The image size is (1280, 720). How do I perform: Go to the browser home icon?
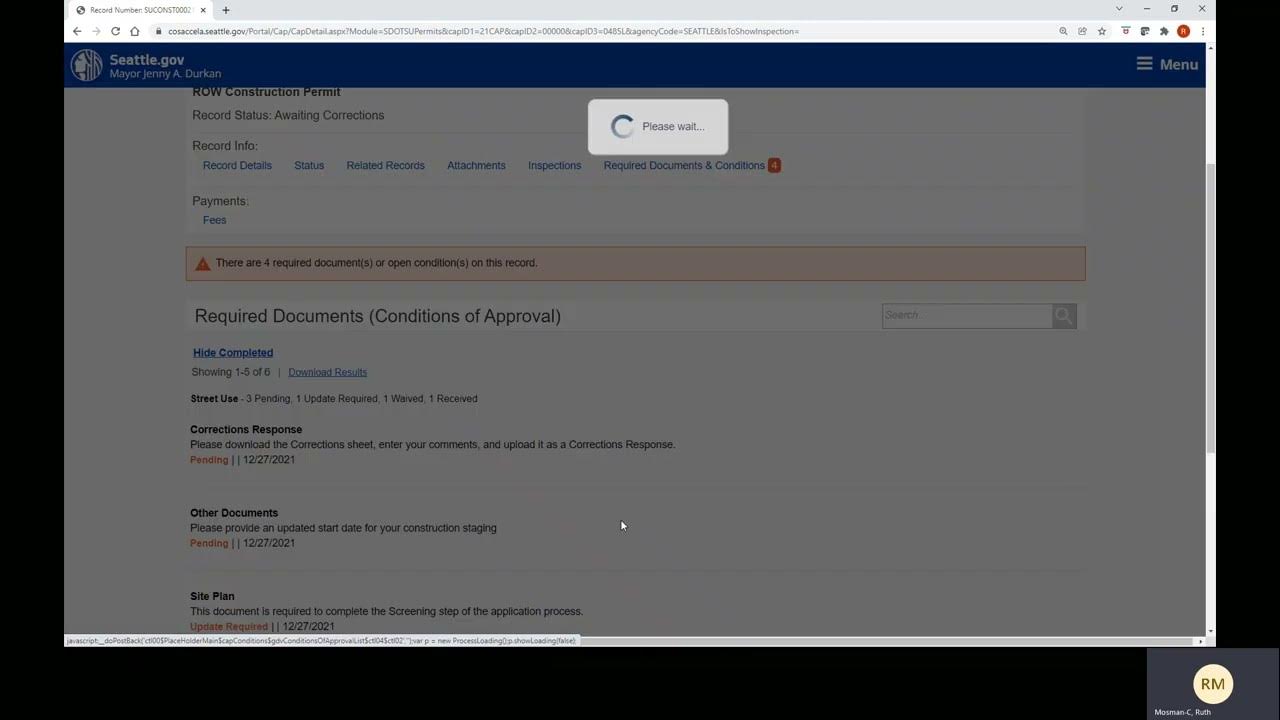(134, 31)
